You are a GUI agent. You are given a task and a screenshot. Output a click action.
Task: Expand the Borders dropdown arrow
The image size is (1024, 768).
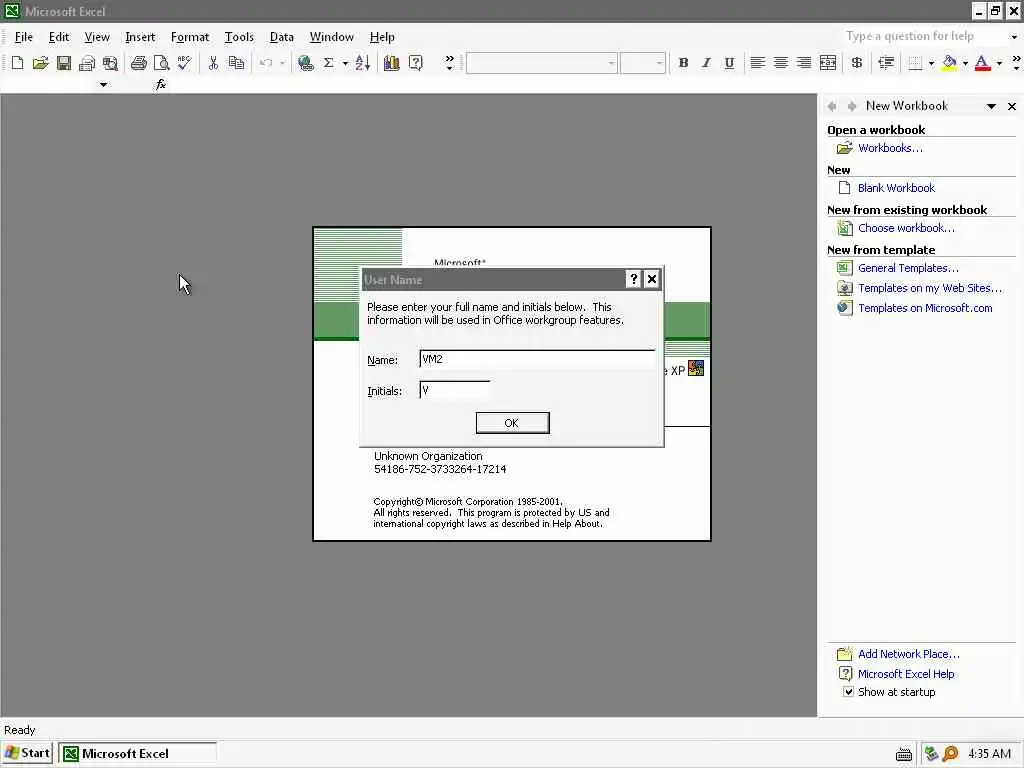coord(931,63)
